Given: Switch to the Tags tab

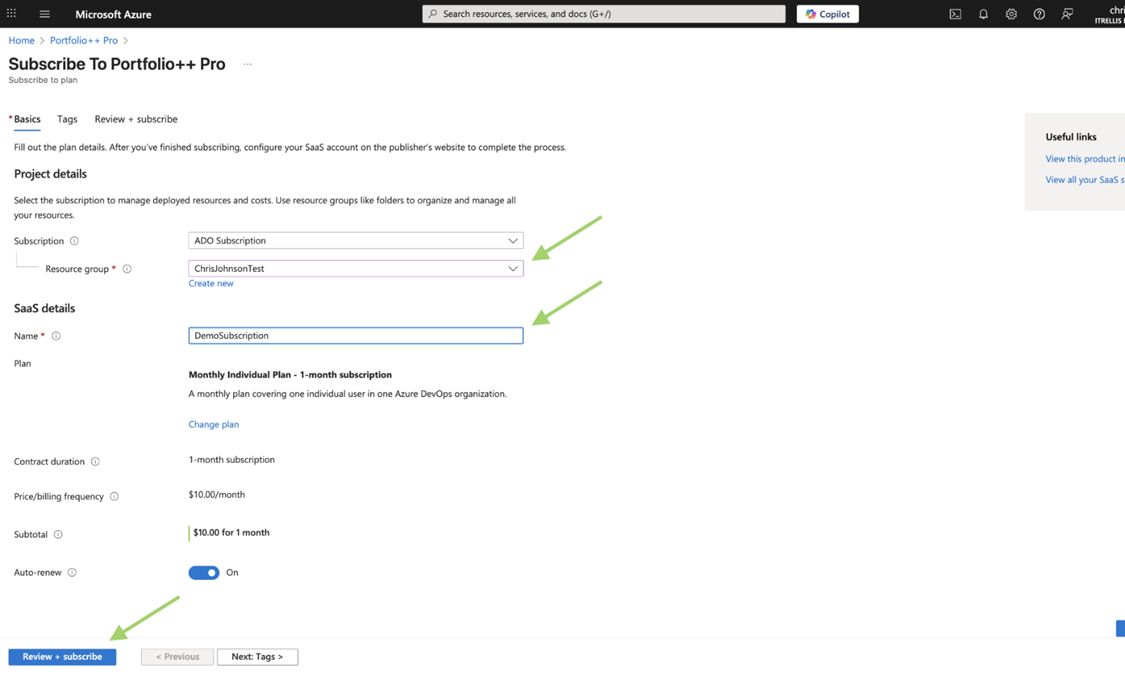Looking at the screenshot, I should tap(65, 119).
